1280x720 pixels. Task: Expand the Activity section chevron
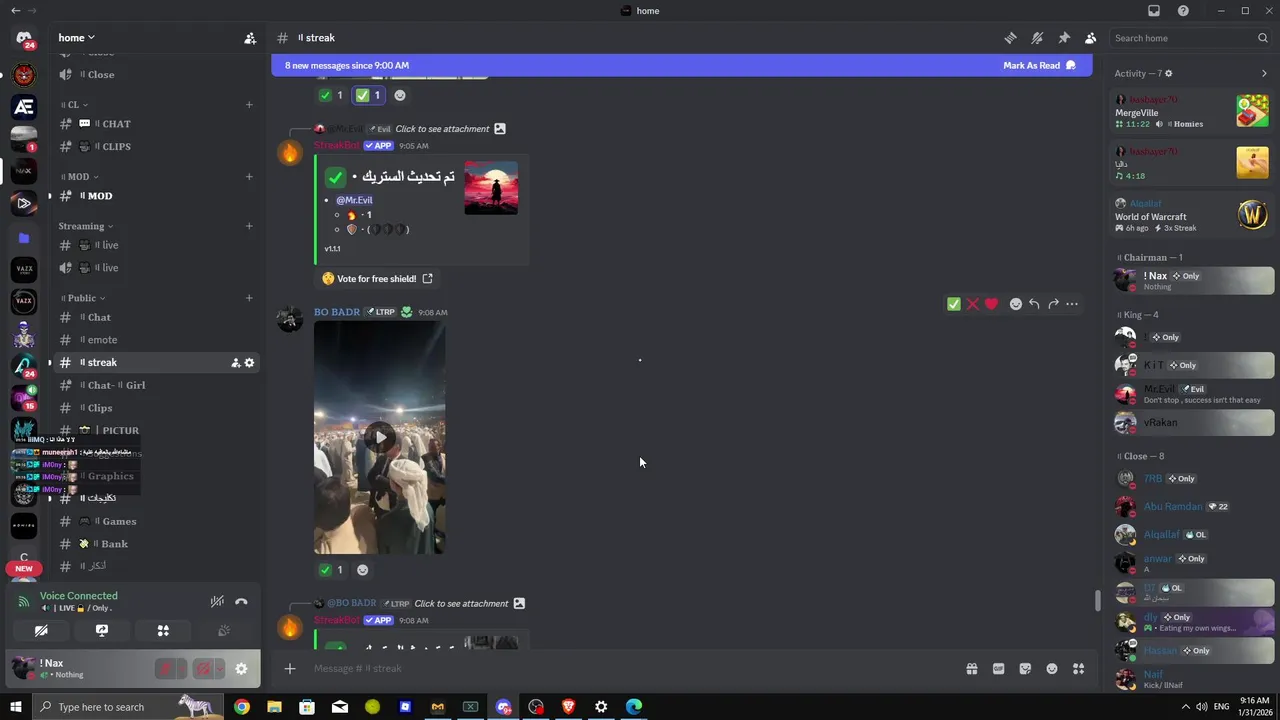pos(1264,73)
